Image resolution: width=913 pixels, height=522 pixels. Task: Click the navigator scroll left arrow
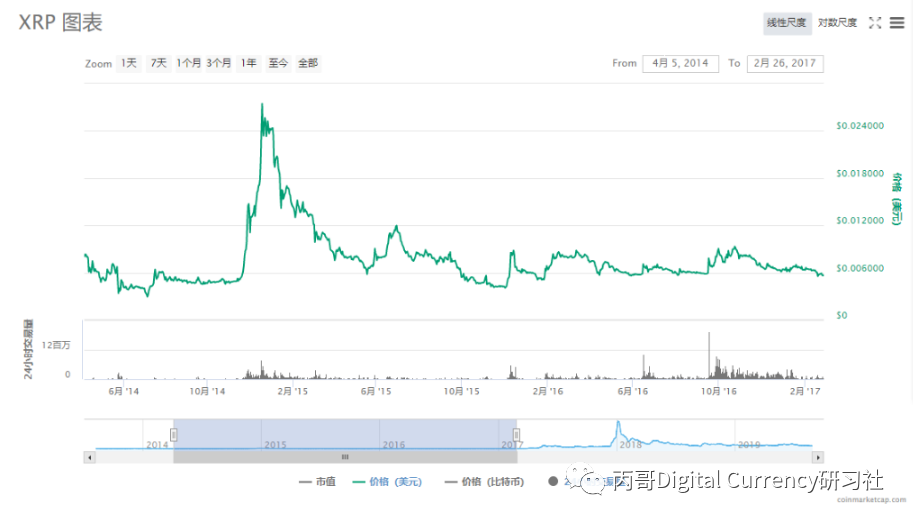pos(90,457)
